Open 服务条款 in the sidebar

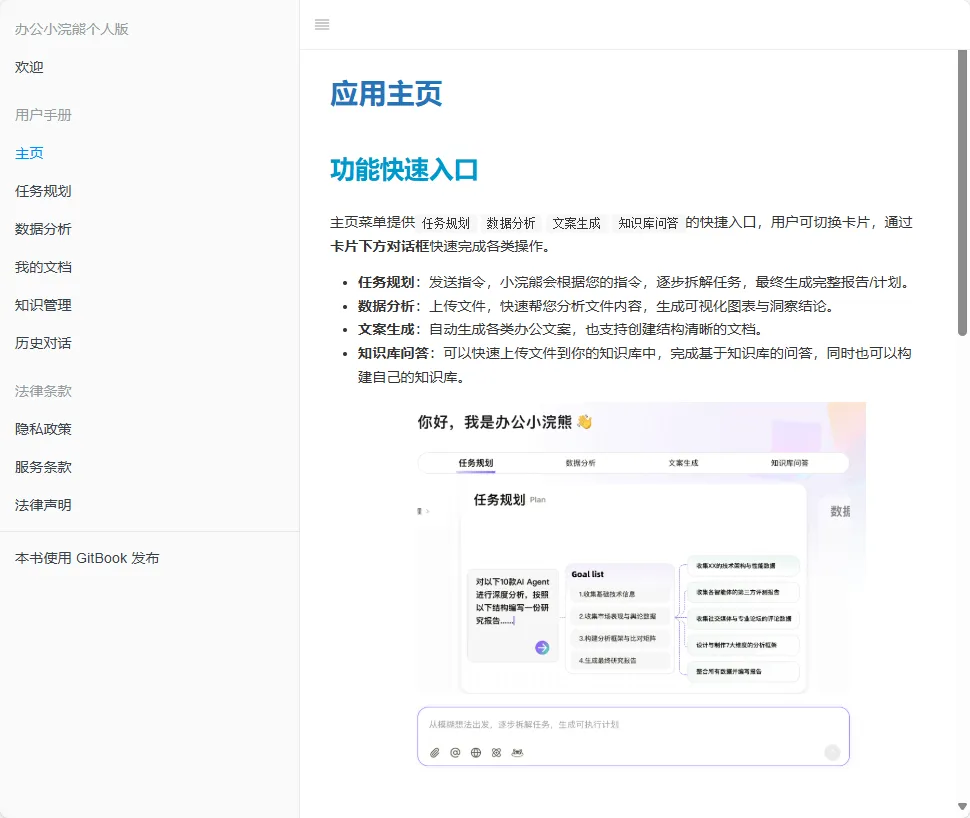point(43,467)
